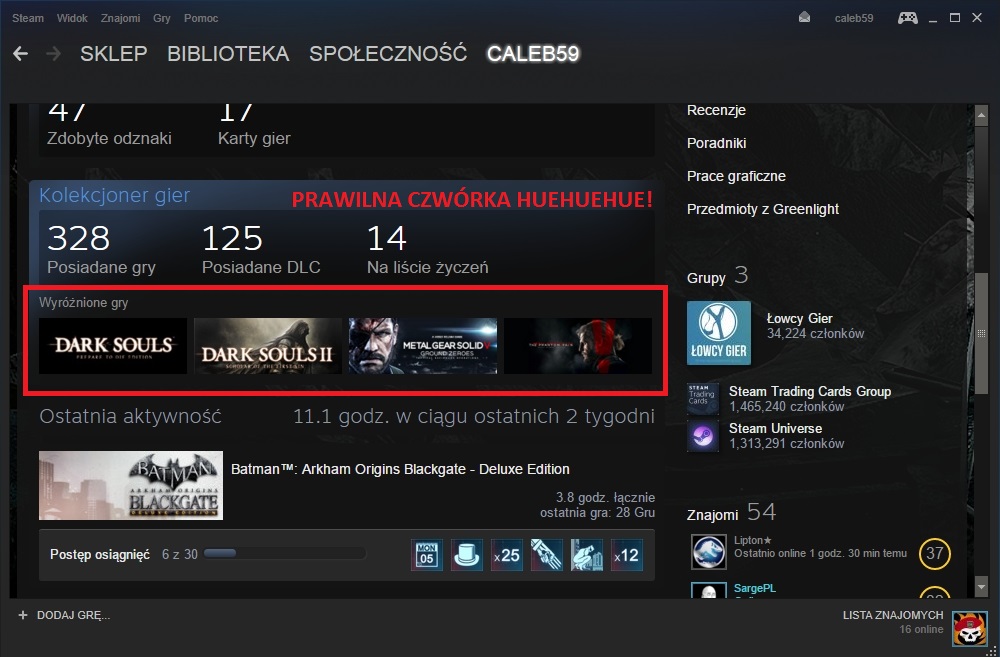The height and width of the screenshot is (657, 1000).
Task: Click the x25 achievement badge icon
Action: coord(507,555)
